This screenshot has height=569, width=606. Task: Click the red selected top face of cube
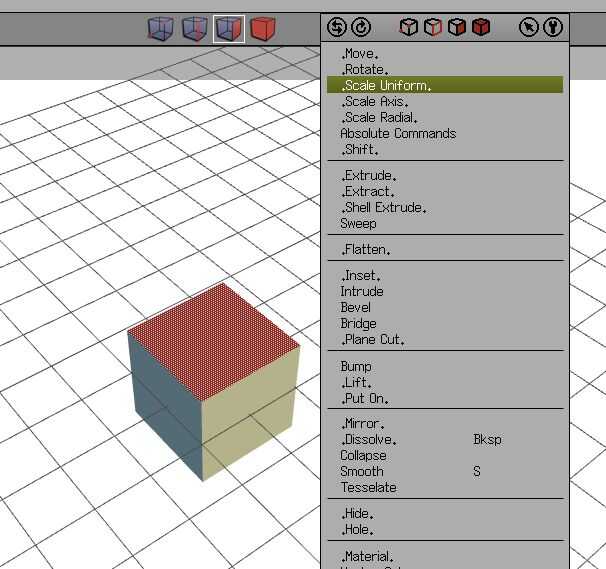pos(214,340)
